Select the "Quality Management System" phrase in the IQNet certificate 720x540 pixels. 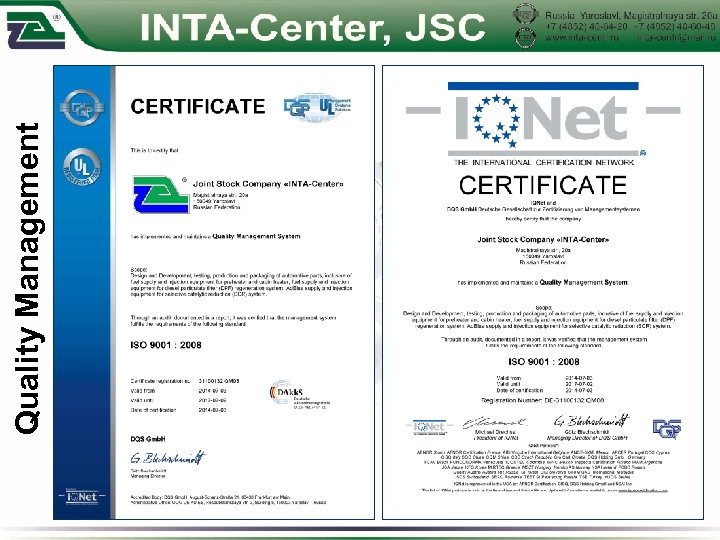(584, 282)
